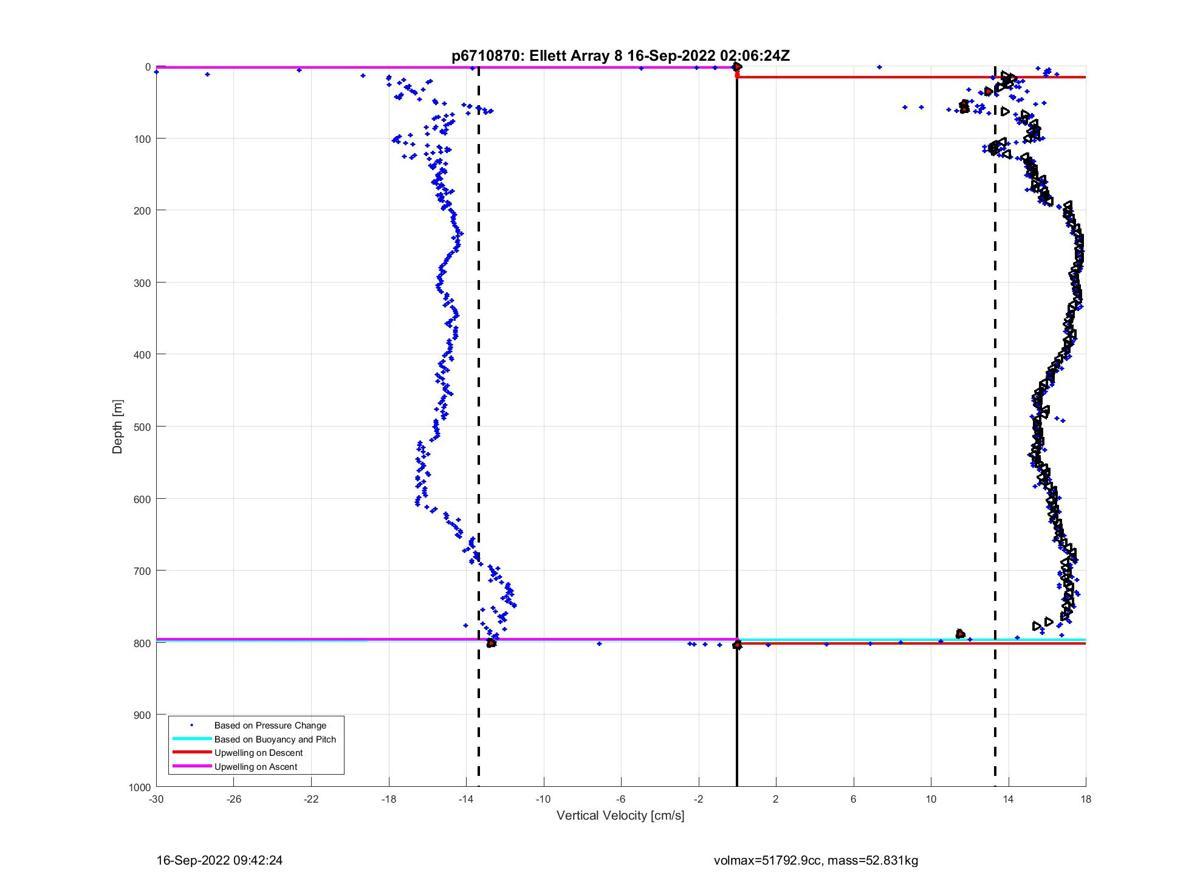1200x885 pixels.
Task: Click the x-axis tick label '6'
Action: 854,799
